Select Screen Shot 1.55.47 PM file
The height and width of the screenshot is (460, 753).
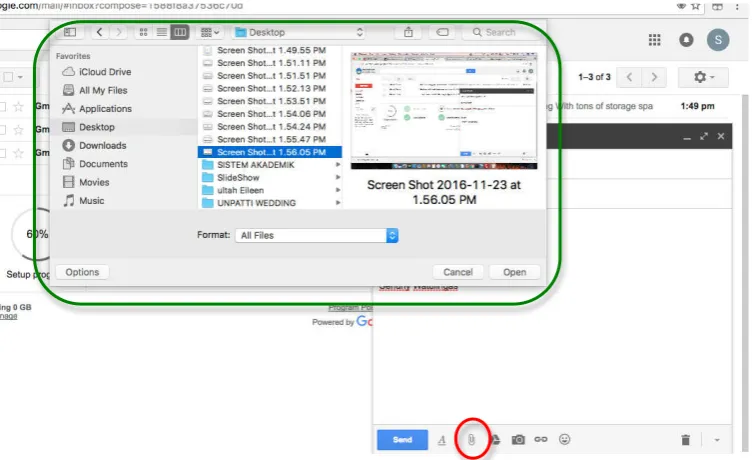tap(270, 139)
